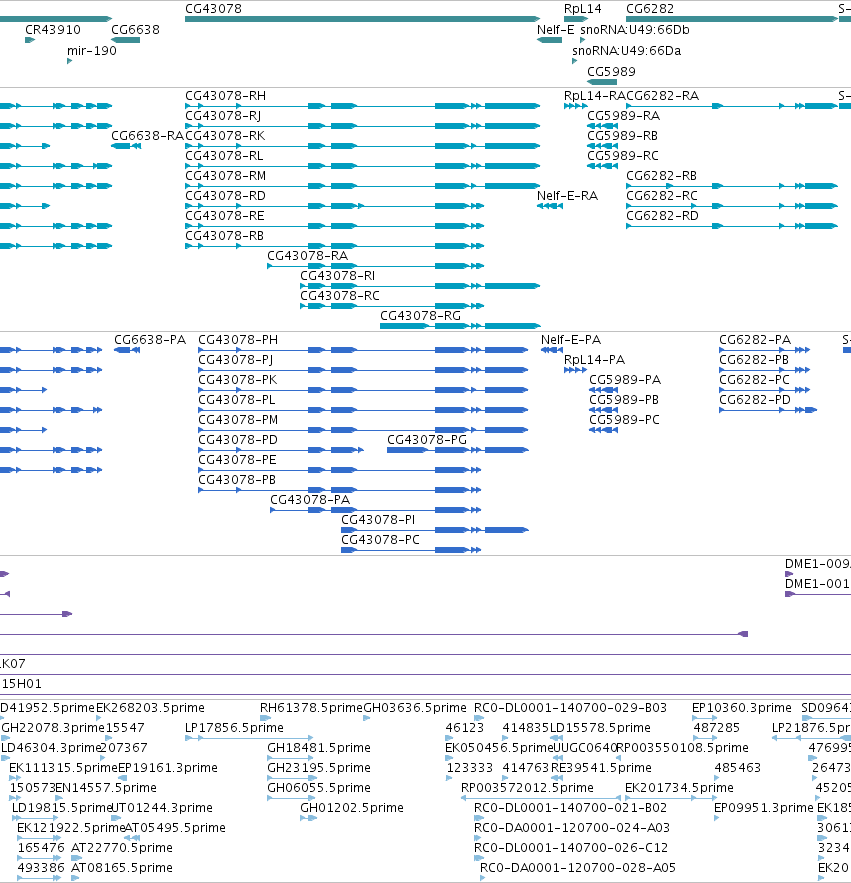Select the CG6282-PA protein label
The width and height of the screenshot is (851, 883).
coord(755,340)
